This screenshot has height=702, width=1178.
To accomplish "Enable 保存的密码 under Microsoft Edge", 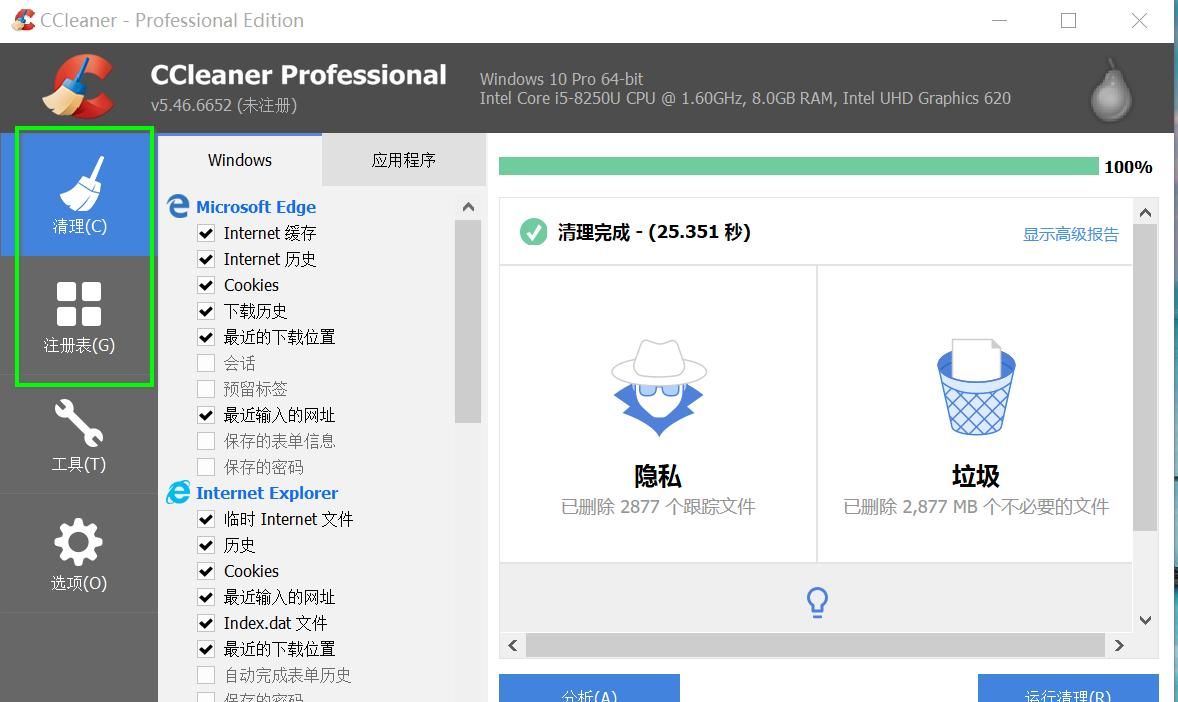I will point(206,467).
